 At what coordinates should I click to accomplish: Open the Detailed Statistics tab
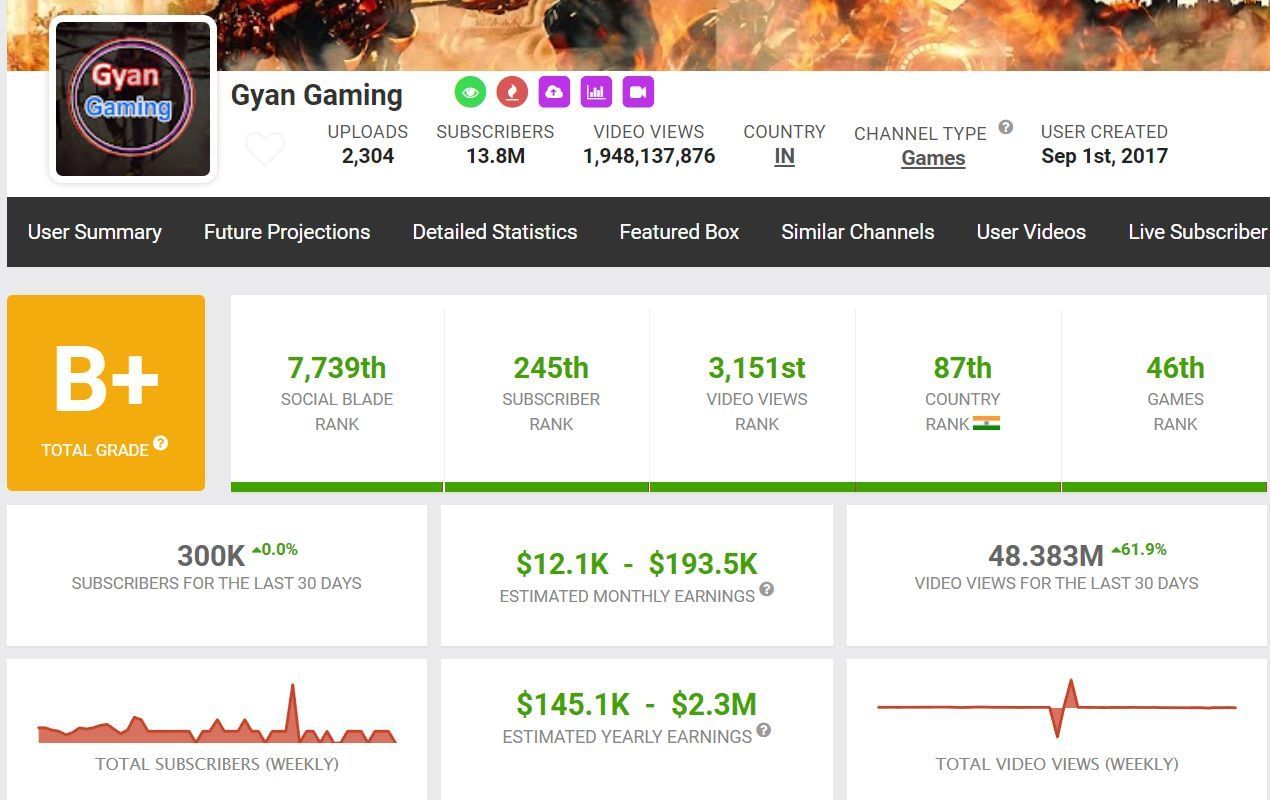coord(495,232)
